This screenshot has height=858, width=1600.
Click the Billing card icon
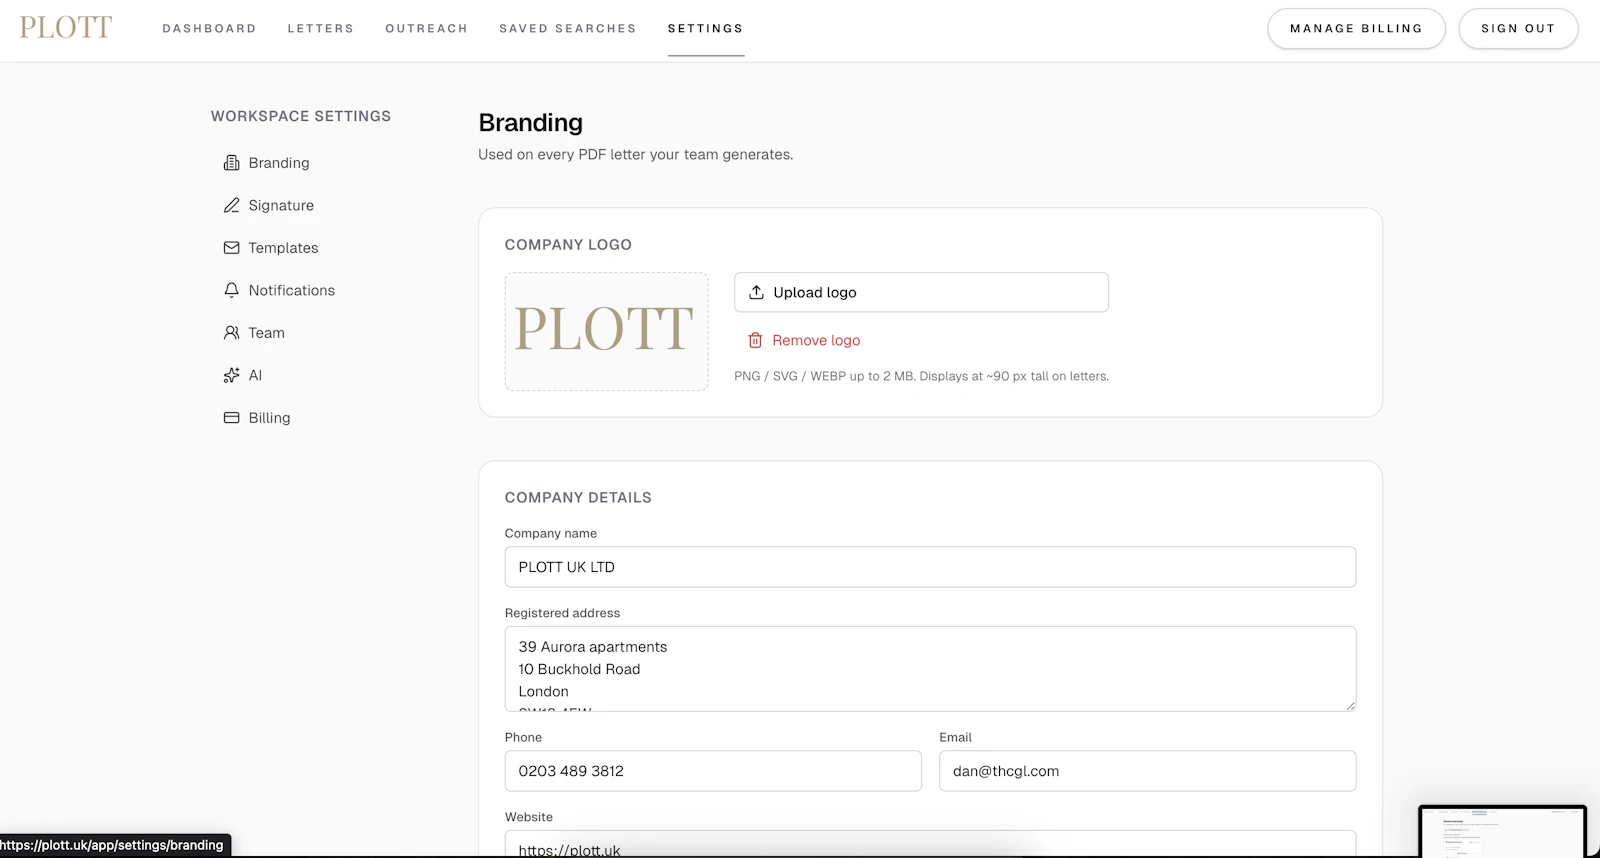(x=231, y=418)
